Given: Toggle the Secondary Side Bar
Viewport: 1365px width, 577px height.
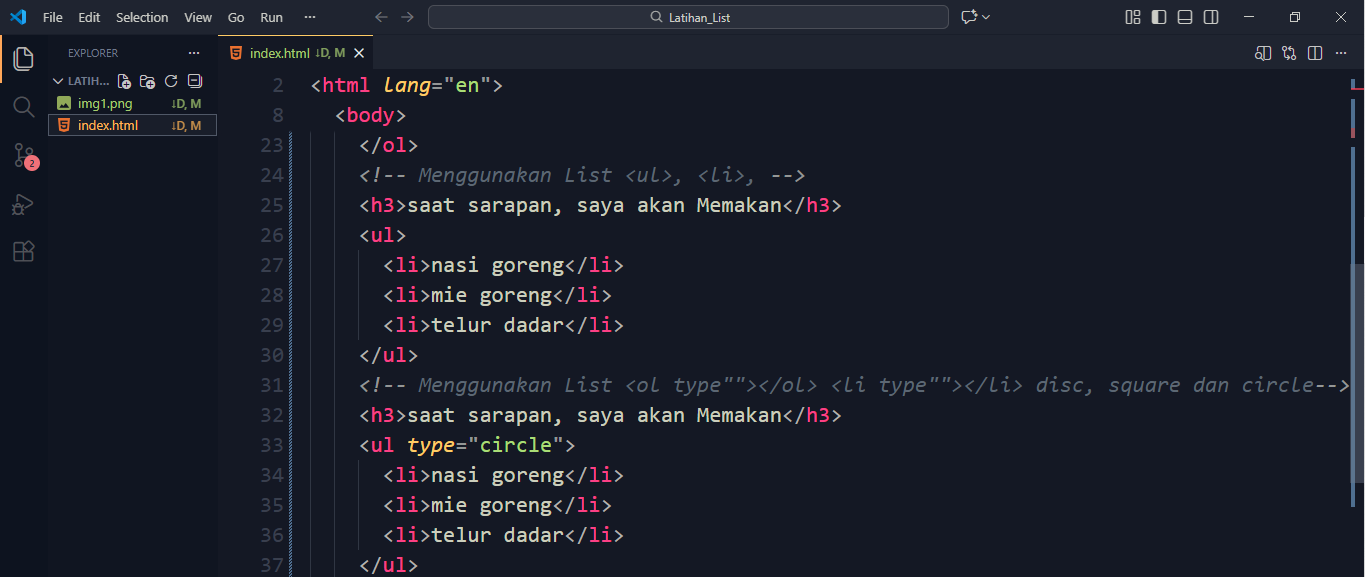Looking at the screenshot, I should 1211,17.
